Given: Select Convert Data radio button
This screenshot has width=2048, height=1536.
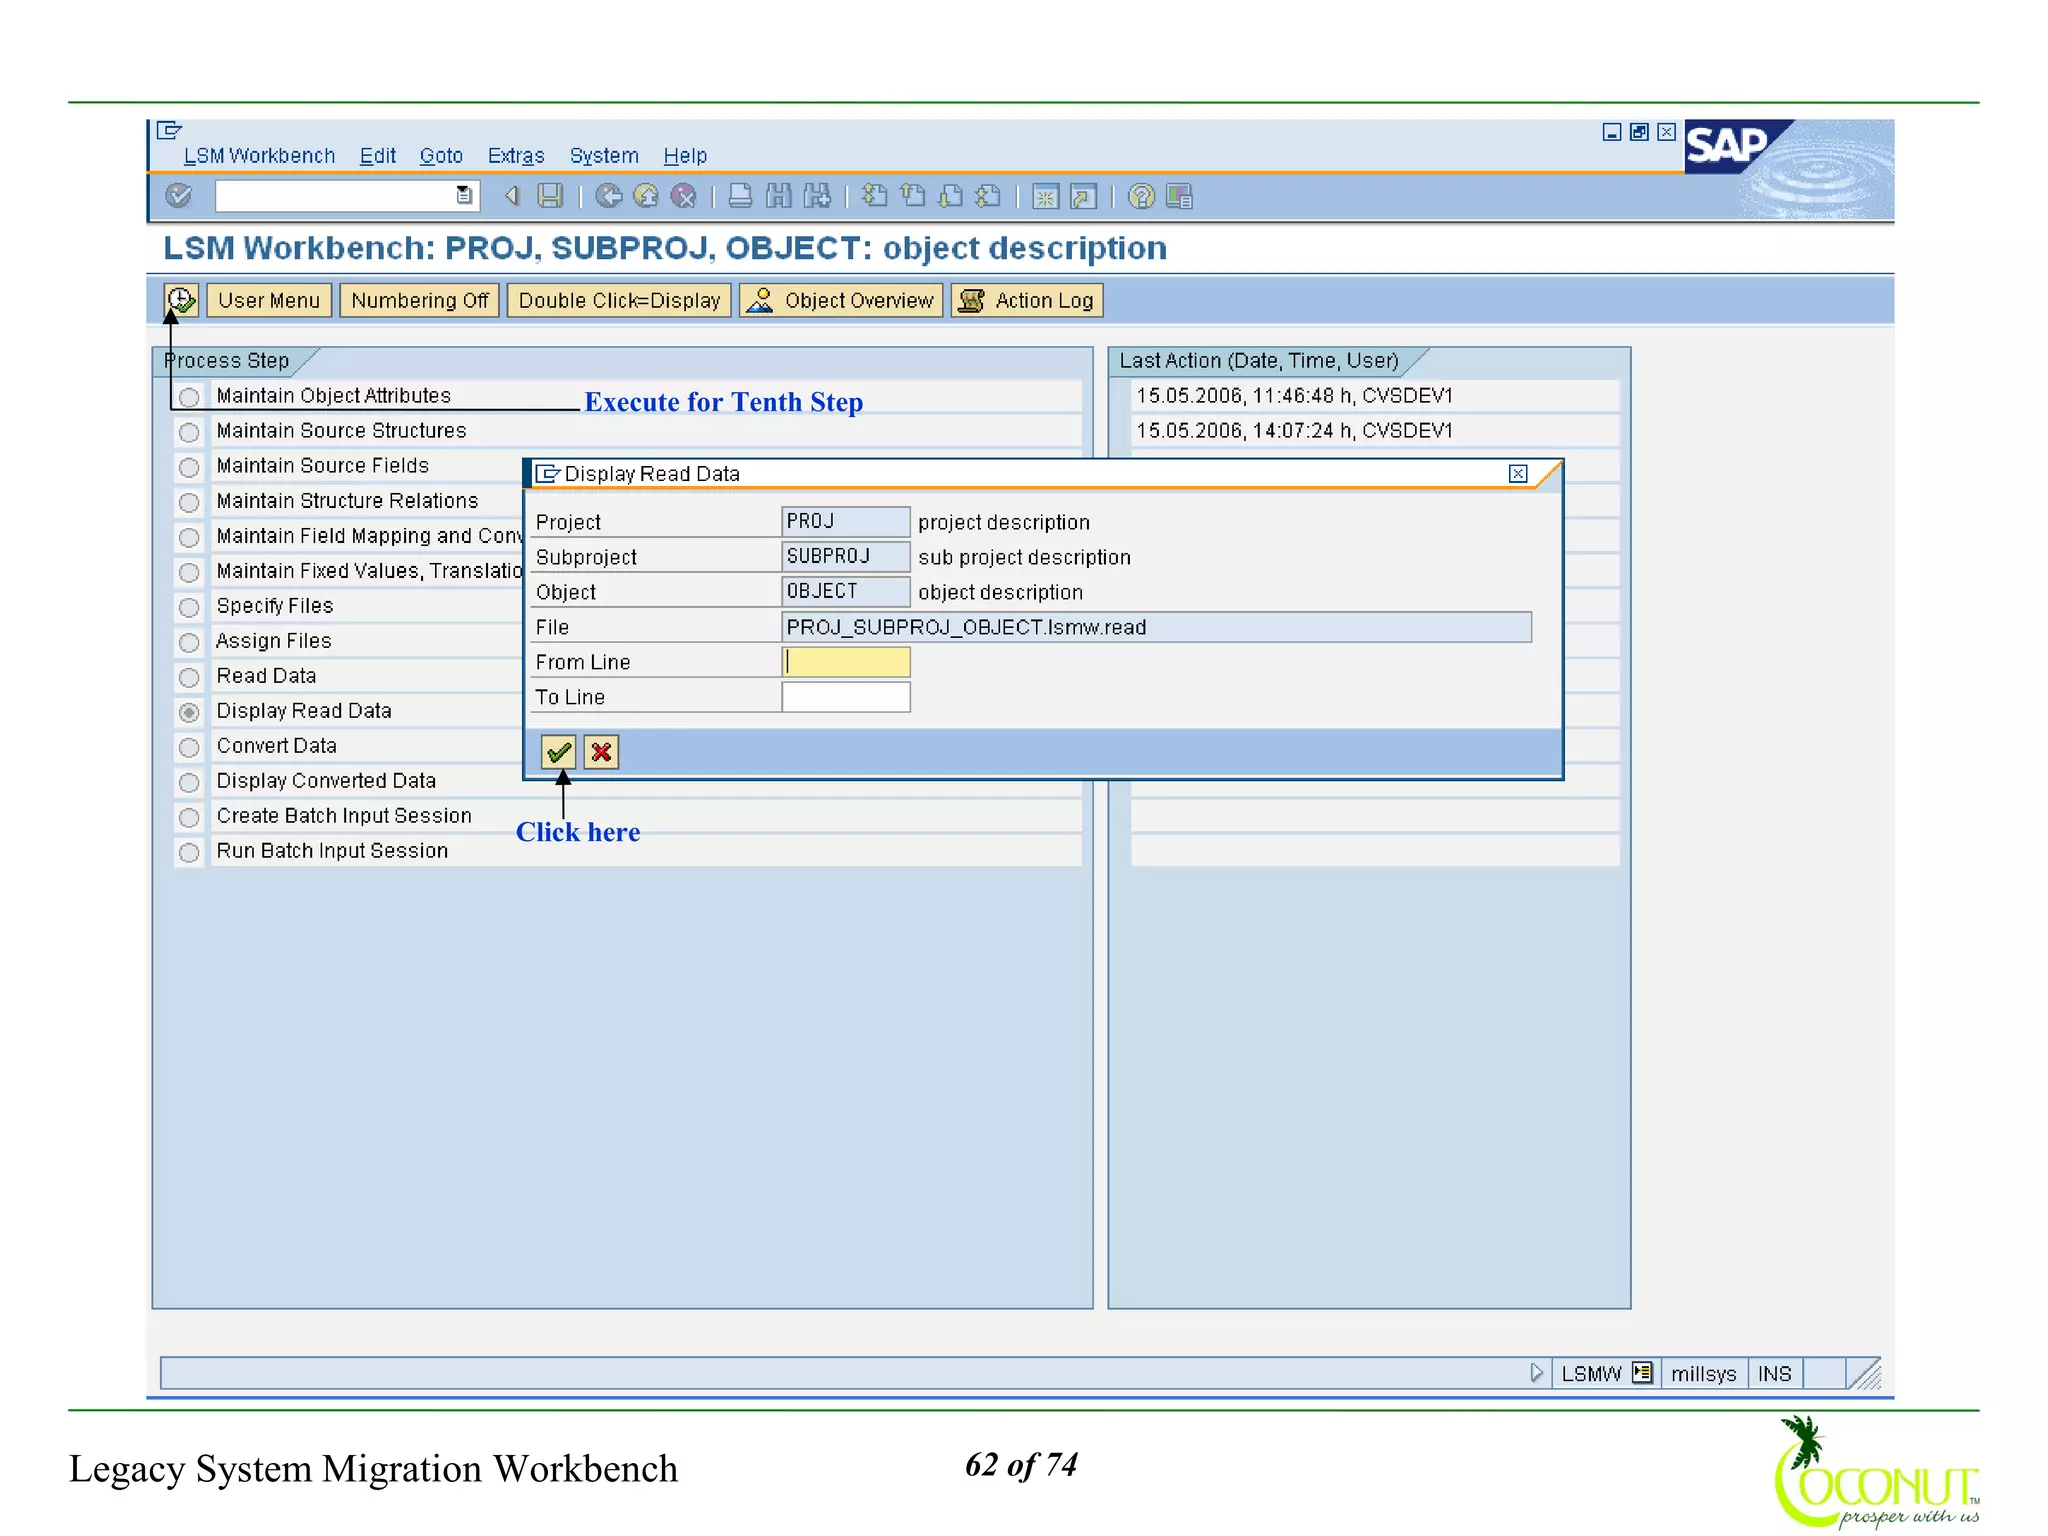Looking at the screenshot, I should [x=189, y=747].
